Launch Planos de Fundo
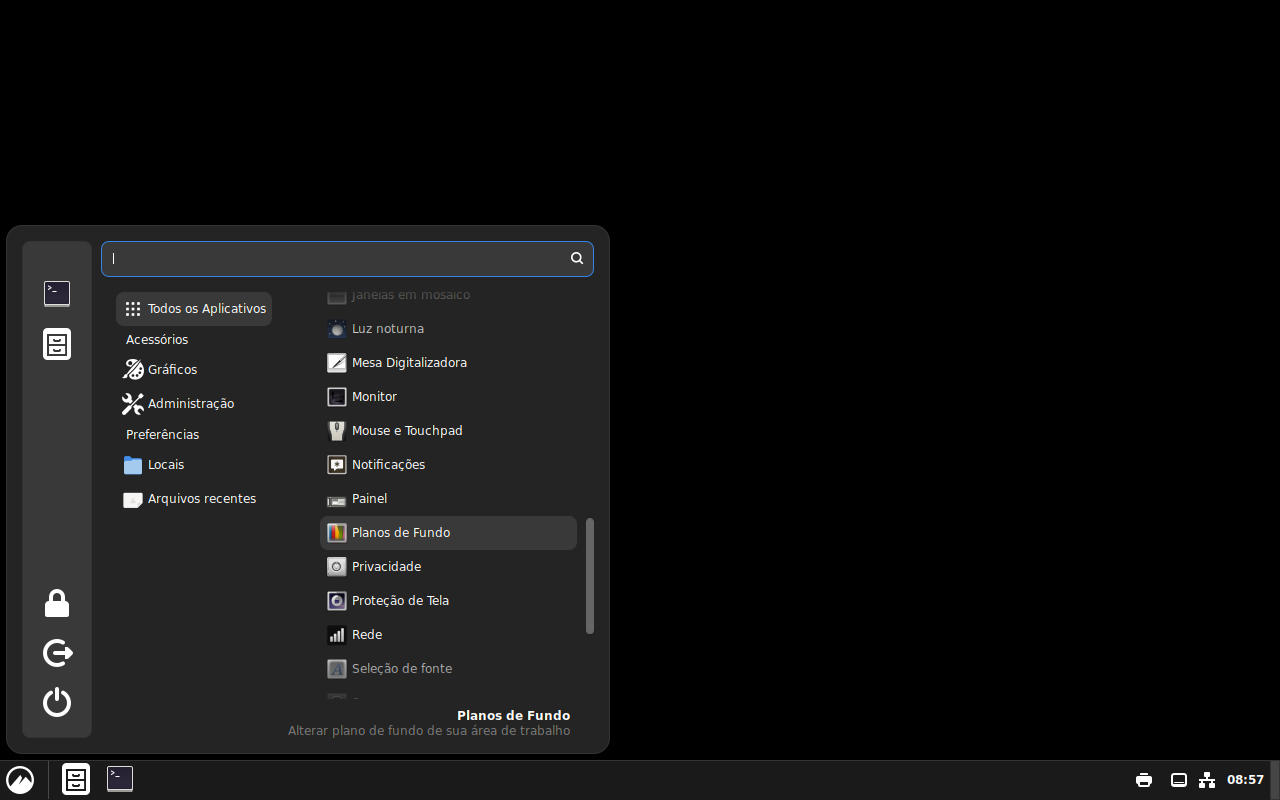This screenshot has height=800, width=1280. click(x=400, y=533)
